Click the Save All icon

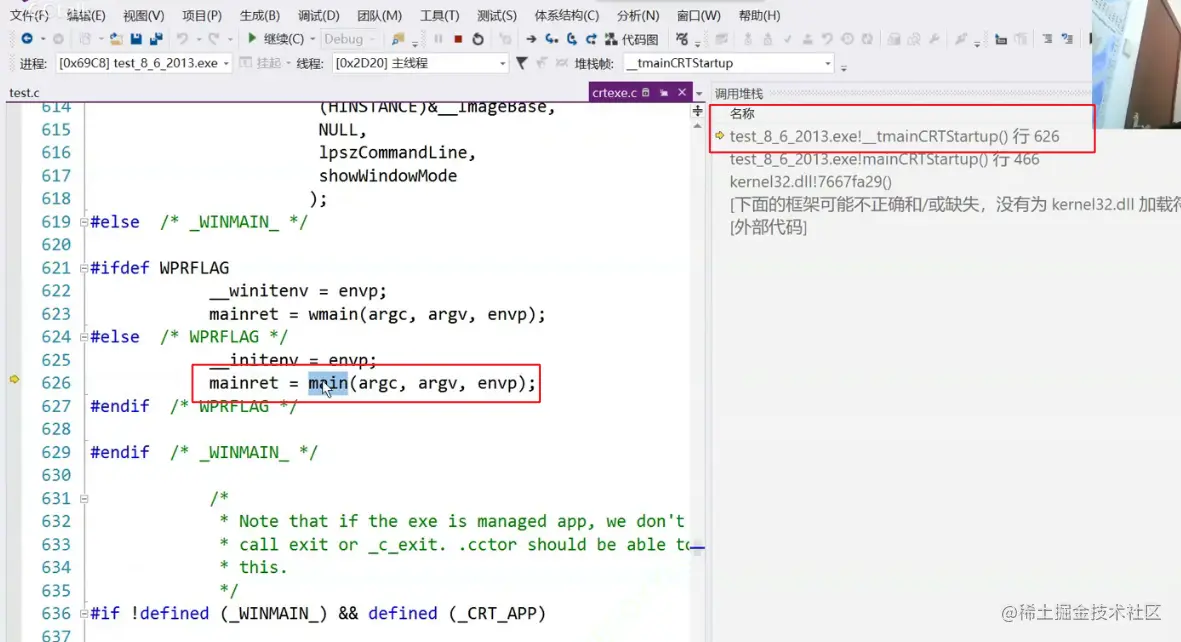156,38
